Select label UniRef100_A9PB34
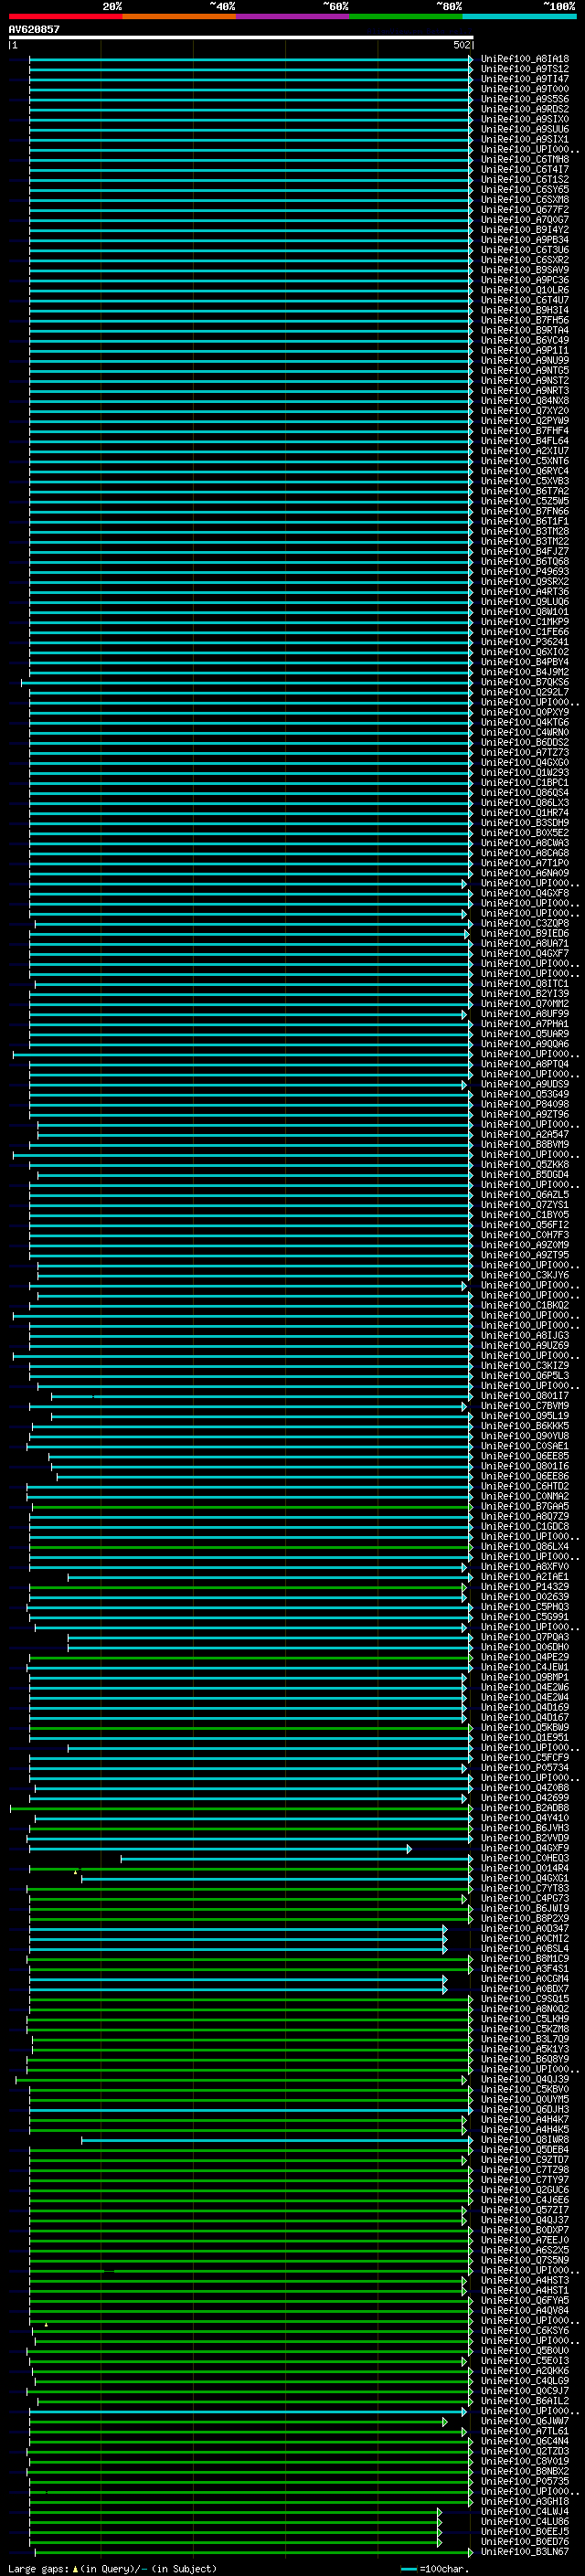This screenshot has height=2576, width=585. [525, 240]
